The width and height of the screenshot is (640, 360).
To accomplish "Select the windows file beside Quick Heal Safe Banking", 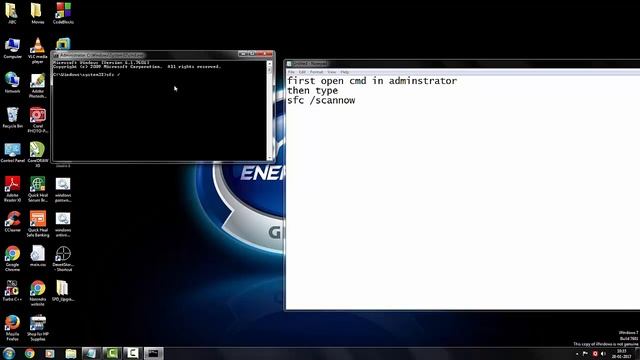I will coord(63,224).
